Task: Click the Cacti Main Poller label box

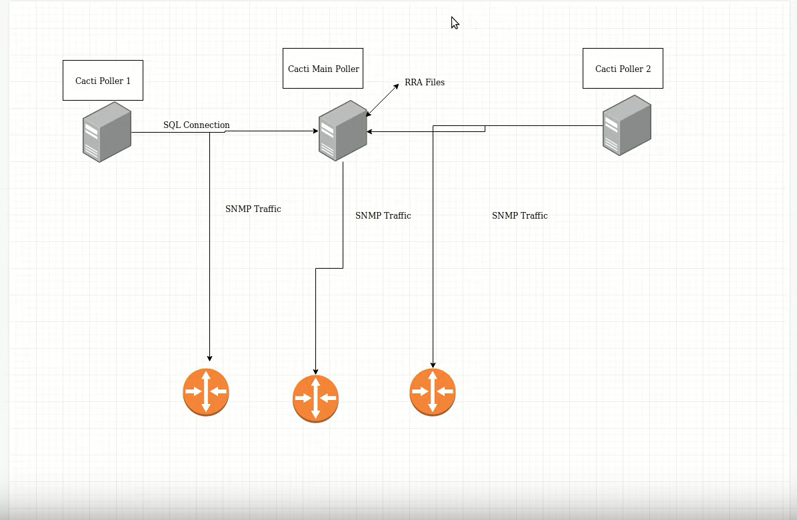Action: point(323,69)
